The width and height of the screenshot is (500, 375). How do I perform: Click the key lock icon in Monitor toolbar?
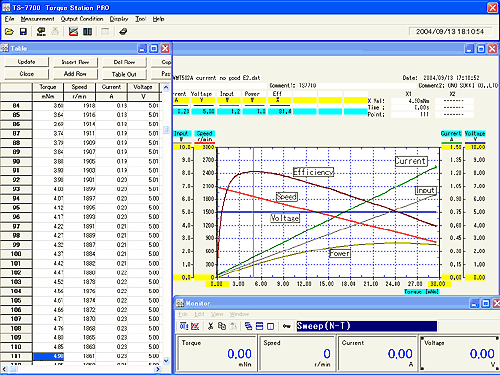click(286, 326)
